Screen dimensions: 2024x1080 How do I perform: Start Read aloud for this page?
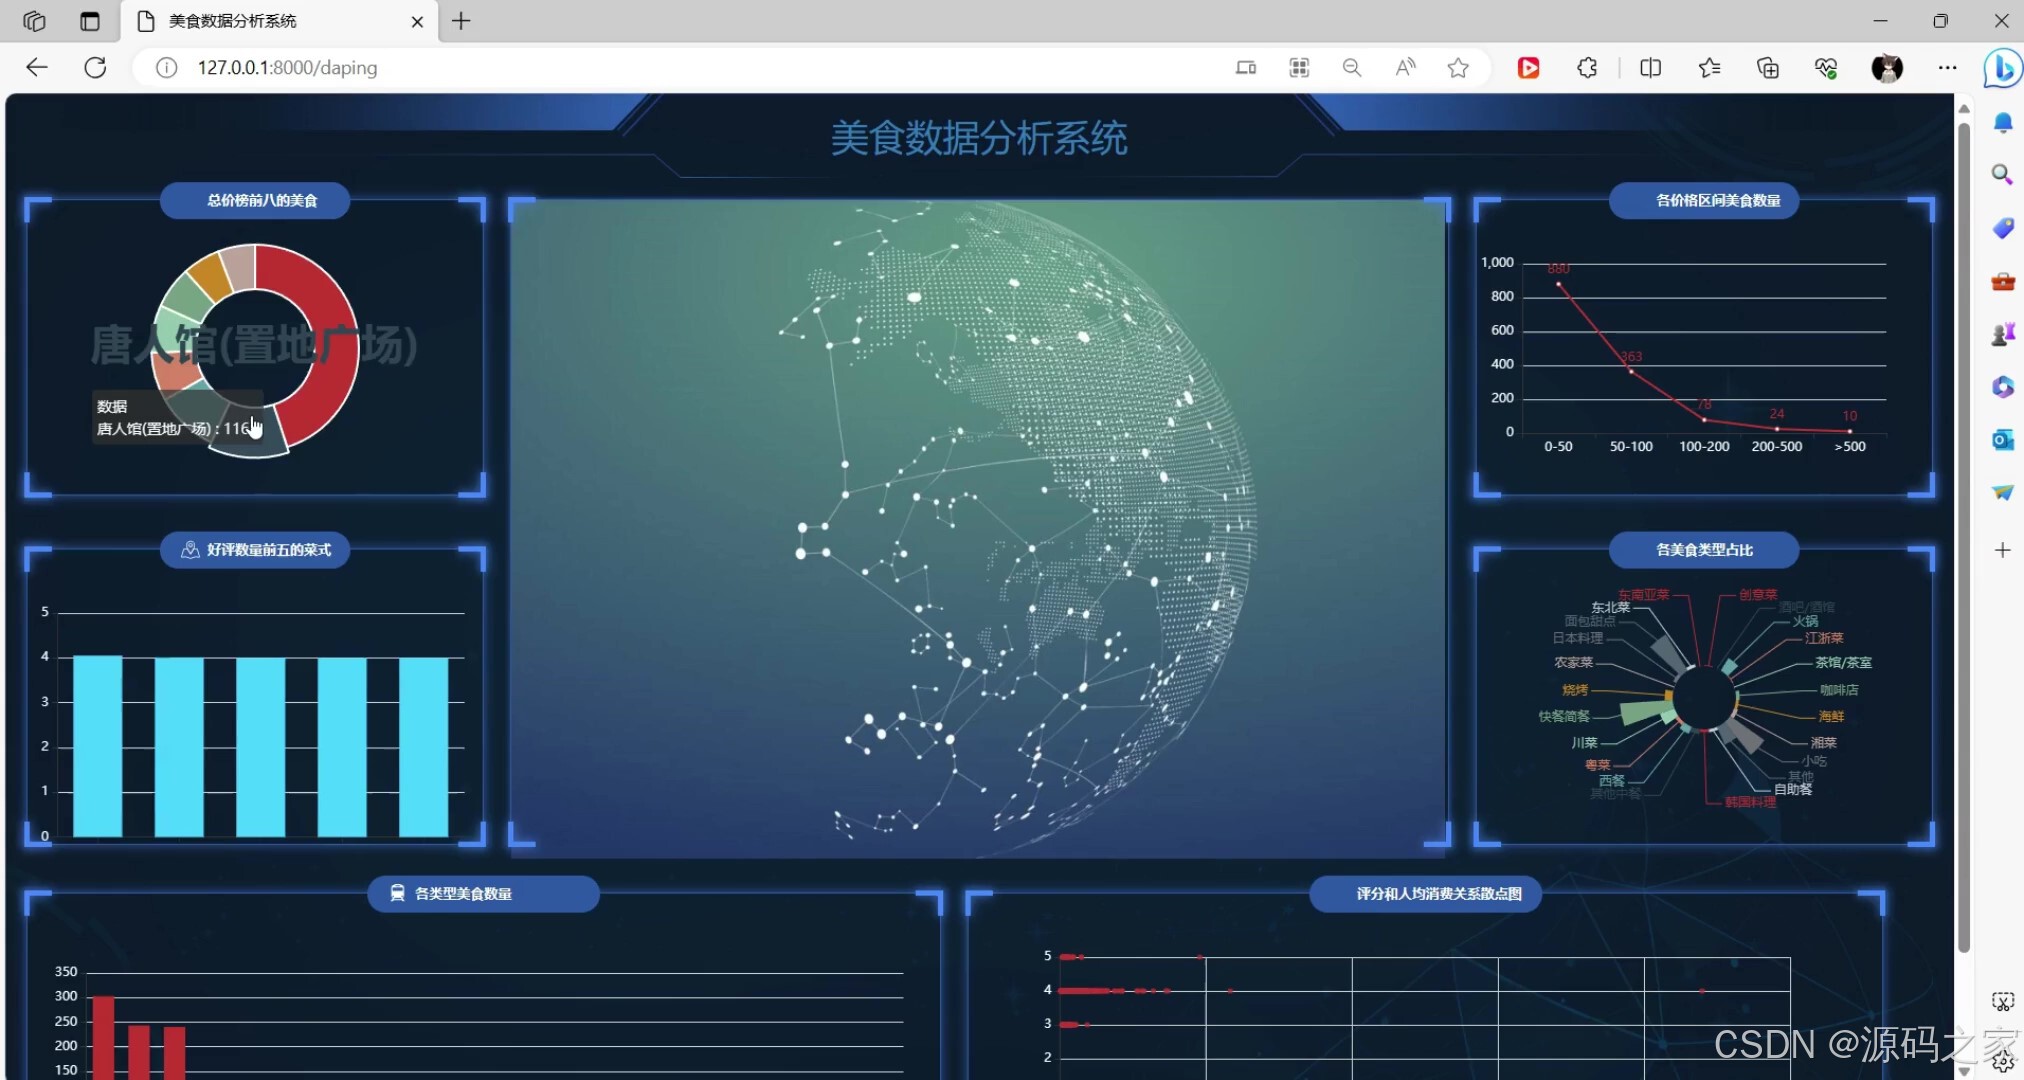point(1406,68)
